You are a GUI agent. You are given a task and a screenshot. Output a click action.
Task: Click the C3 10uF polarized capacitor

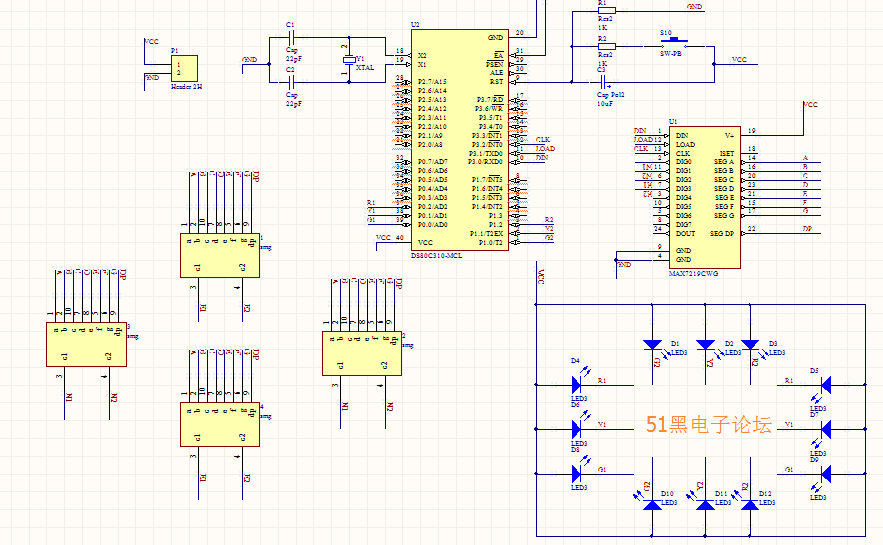point(604,83)
